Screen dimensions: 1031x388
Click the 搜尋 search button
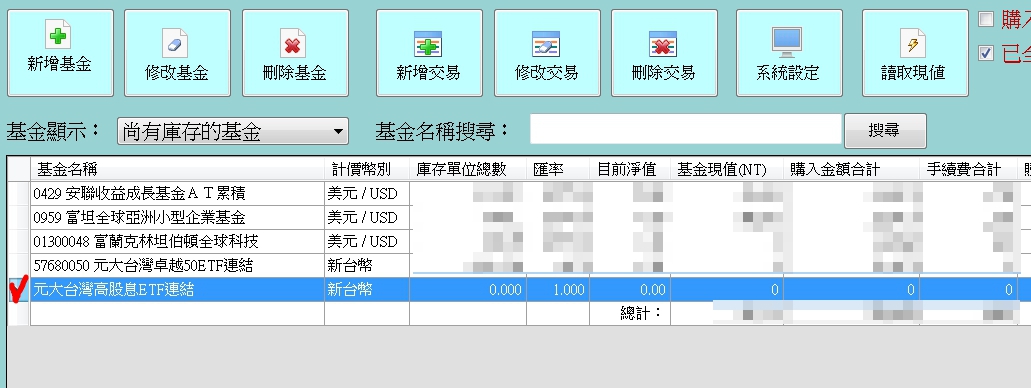(885, 131)
